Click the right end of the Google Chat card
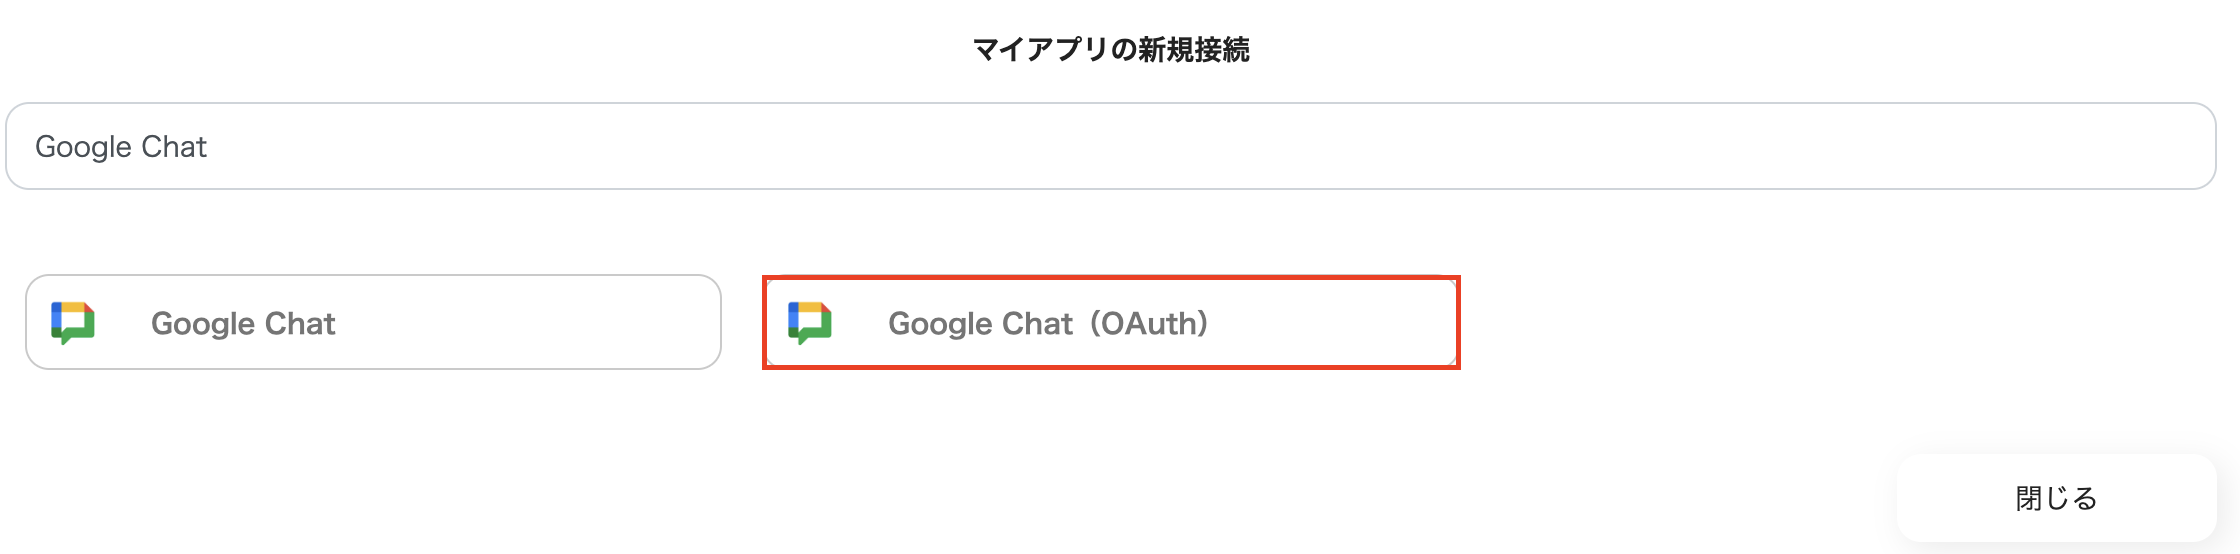Image resolution: width=2240 pixels, height=554 pixels. pyautogui.click(x=660, y=322)
